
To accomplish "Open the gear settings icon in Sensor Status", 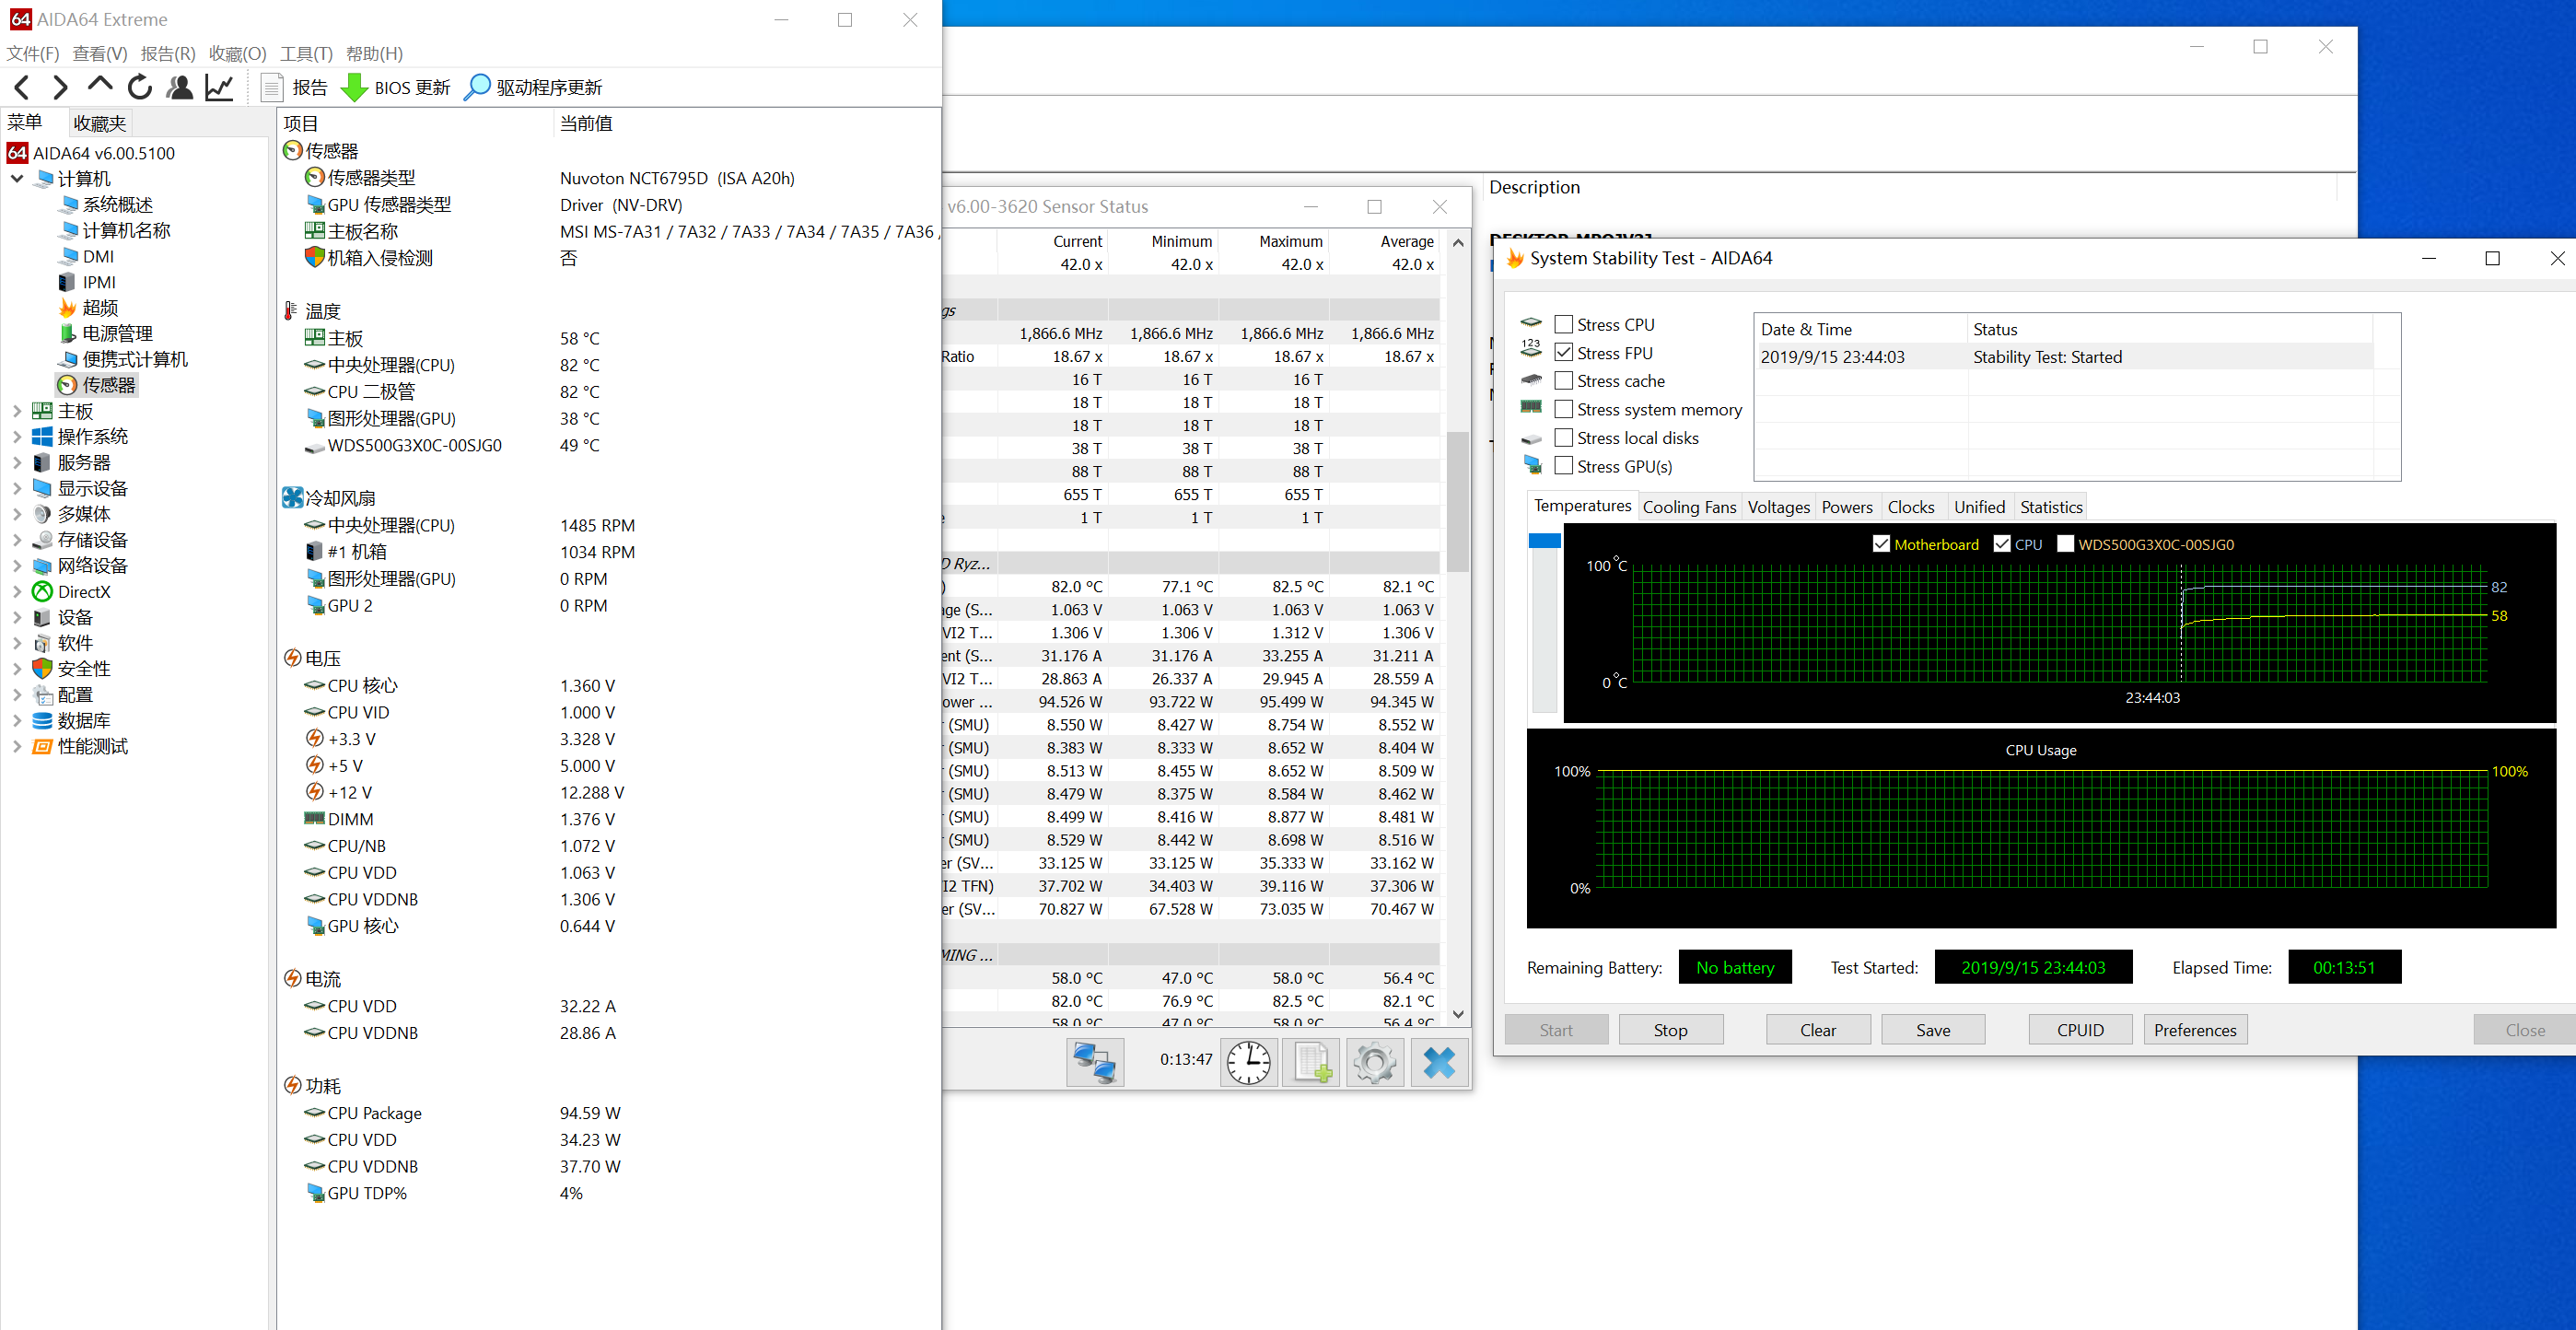I will point(1375,1062).
